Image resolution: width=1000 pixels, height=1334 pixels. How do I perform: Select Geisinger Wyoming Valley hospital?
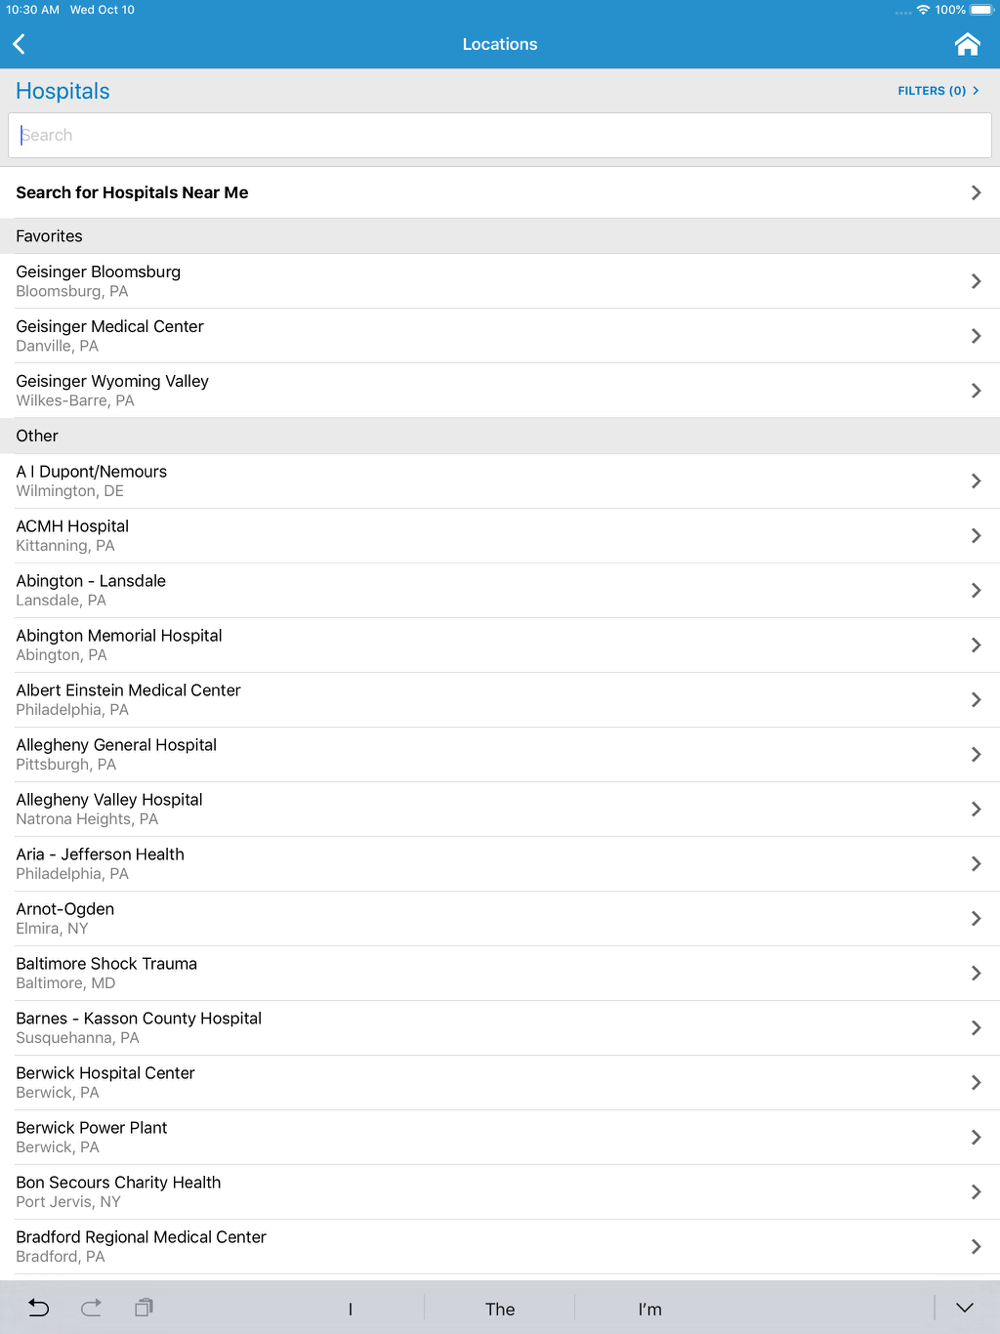pos(500,390)
